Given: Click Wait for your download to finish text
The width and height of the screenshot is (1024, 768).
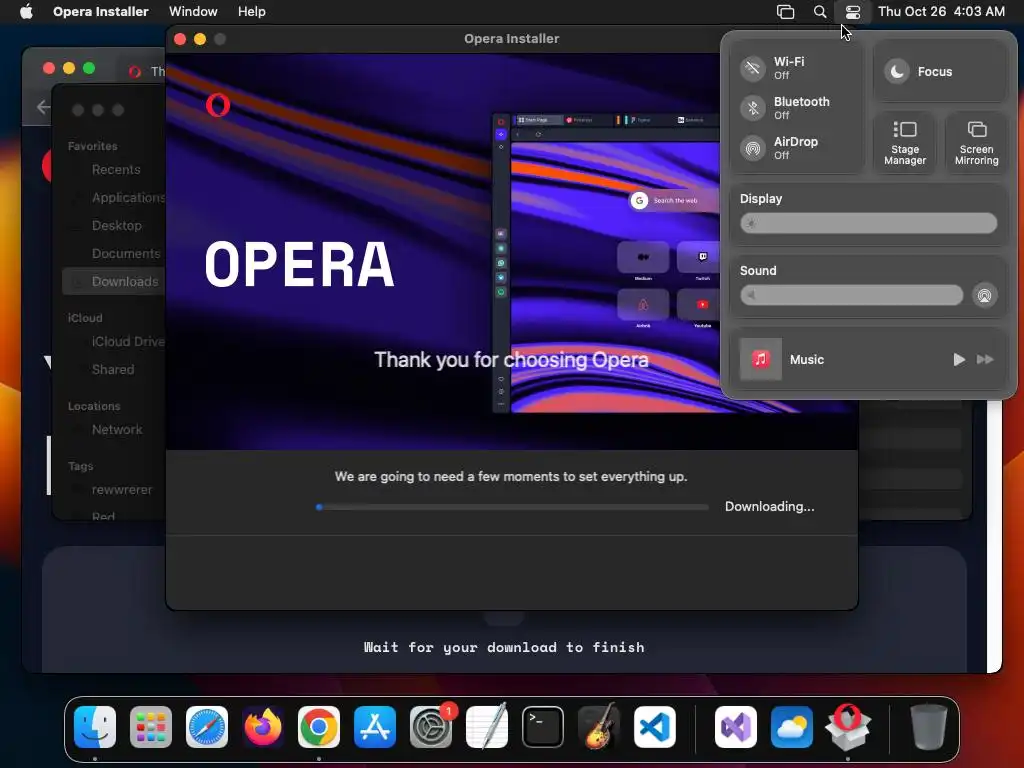Looking at the screenshot, I should tap(504, 647).
